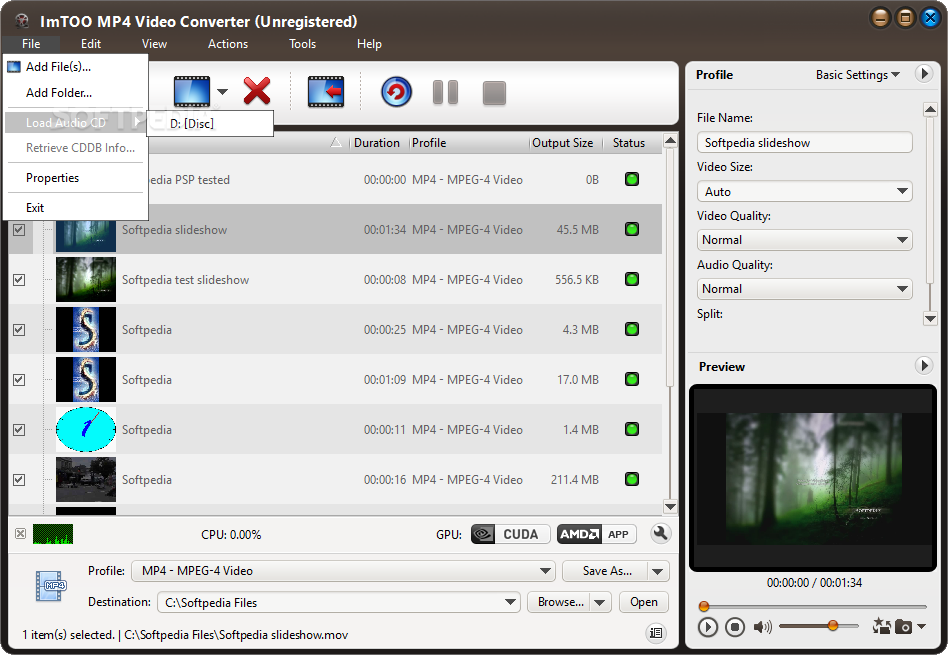Click the Pause icon in toolbar

pyautogui.click(x=446, y=92)
